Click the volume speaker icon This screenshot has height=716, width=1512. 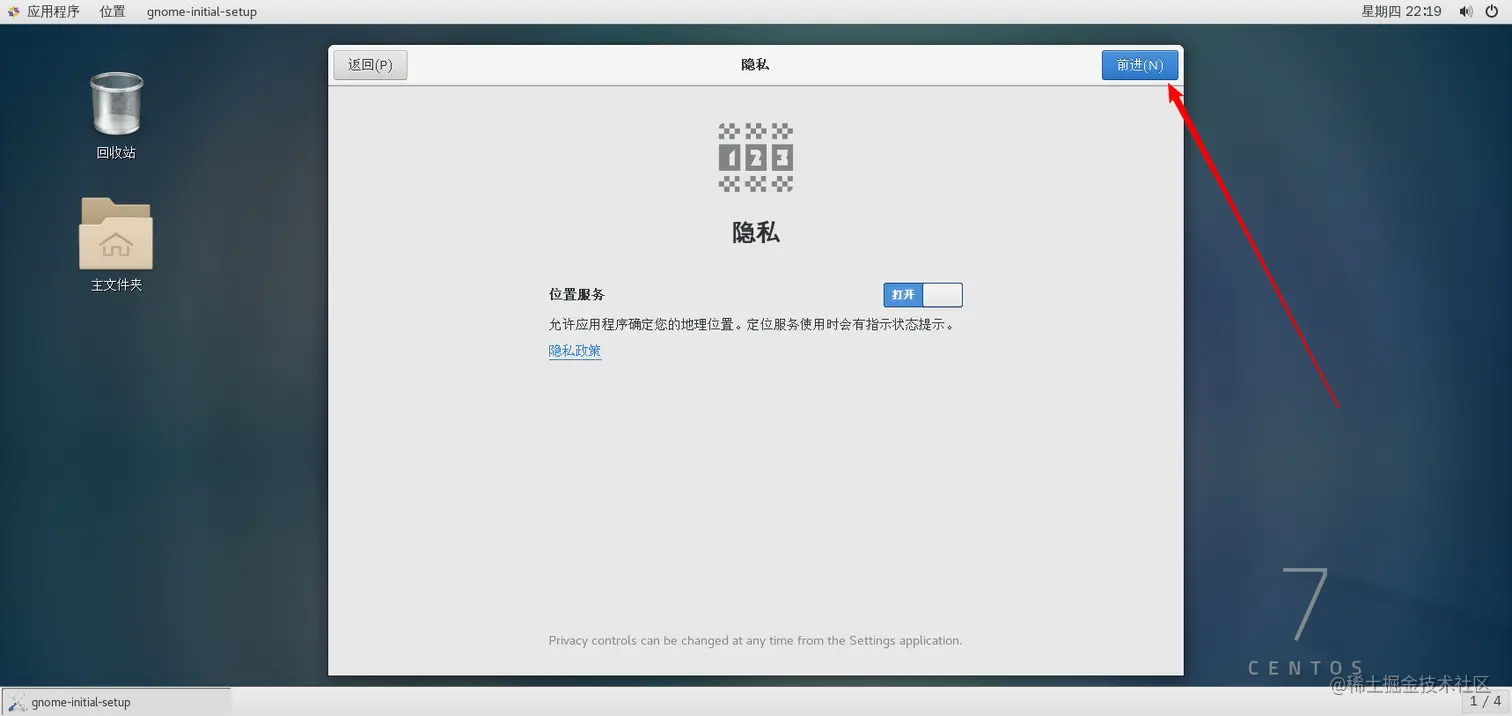pyautogui.click(x=1466, y=12)
